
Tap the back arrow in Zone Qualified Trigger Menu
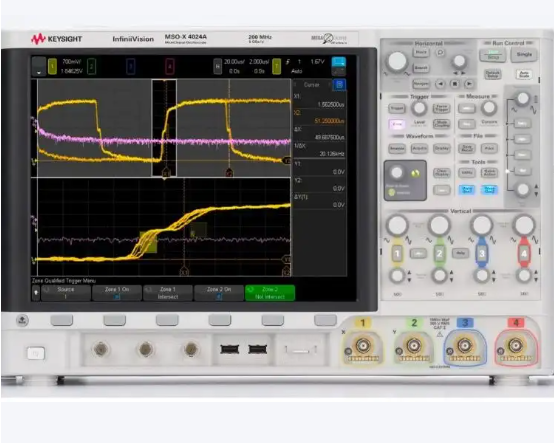36,293
